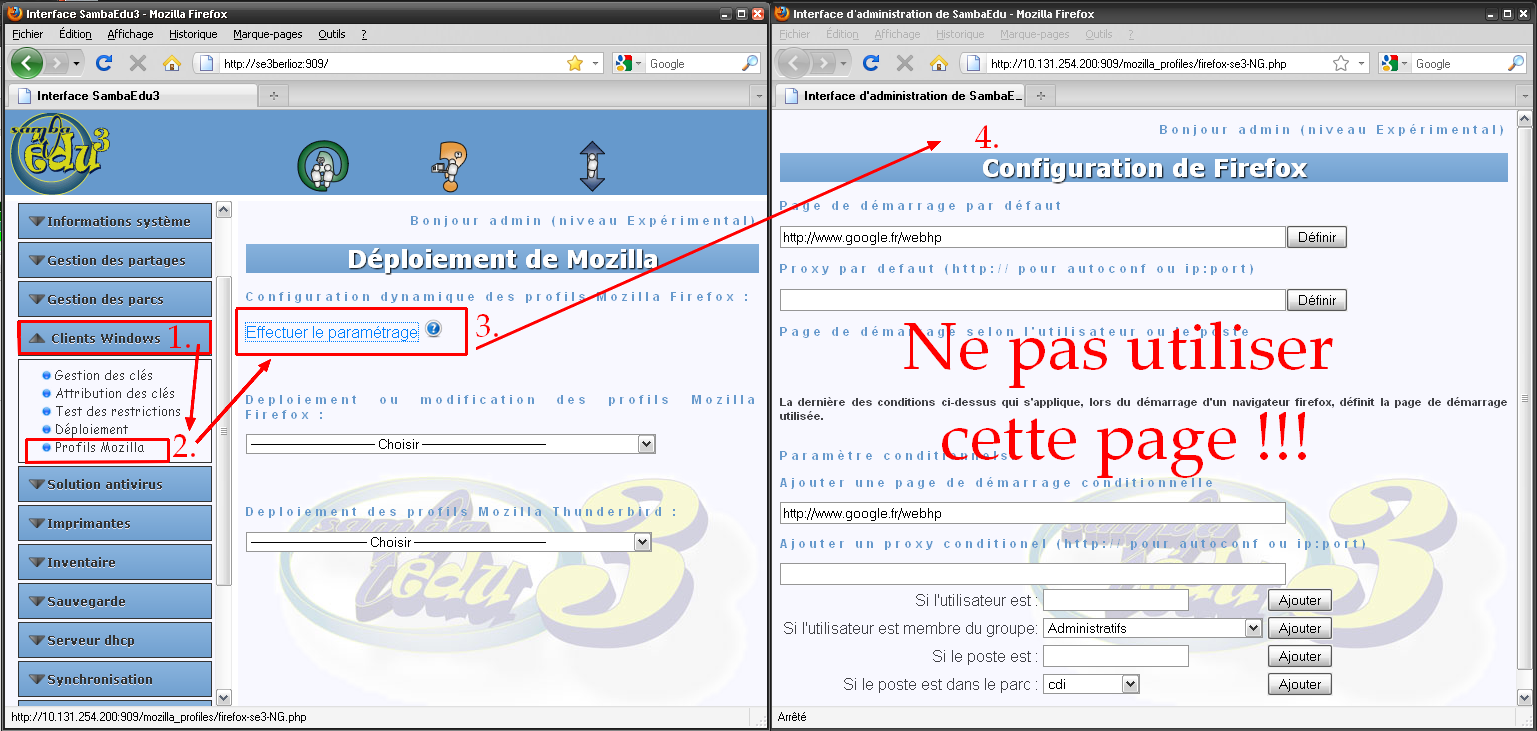Open Thunderbird profile Choisir dropdown
1537x731 pixels.
click(x=449, y=542)
